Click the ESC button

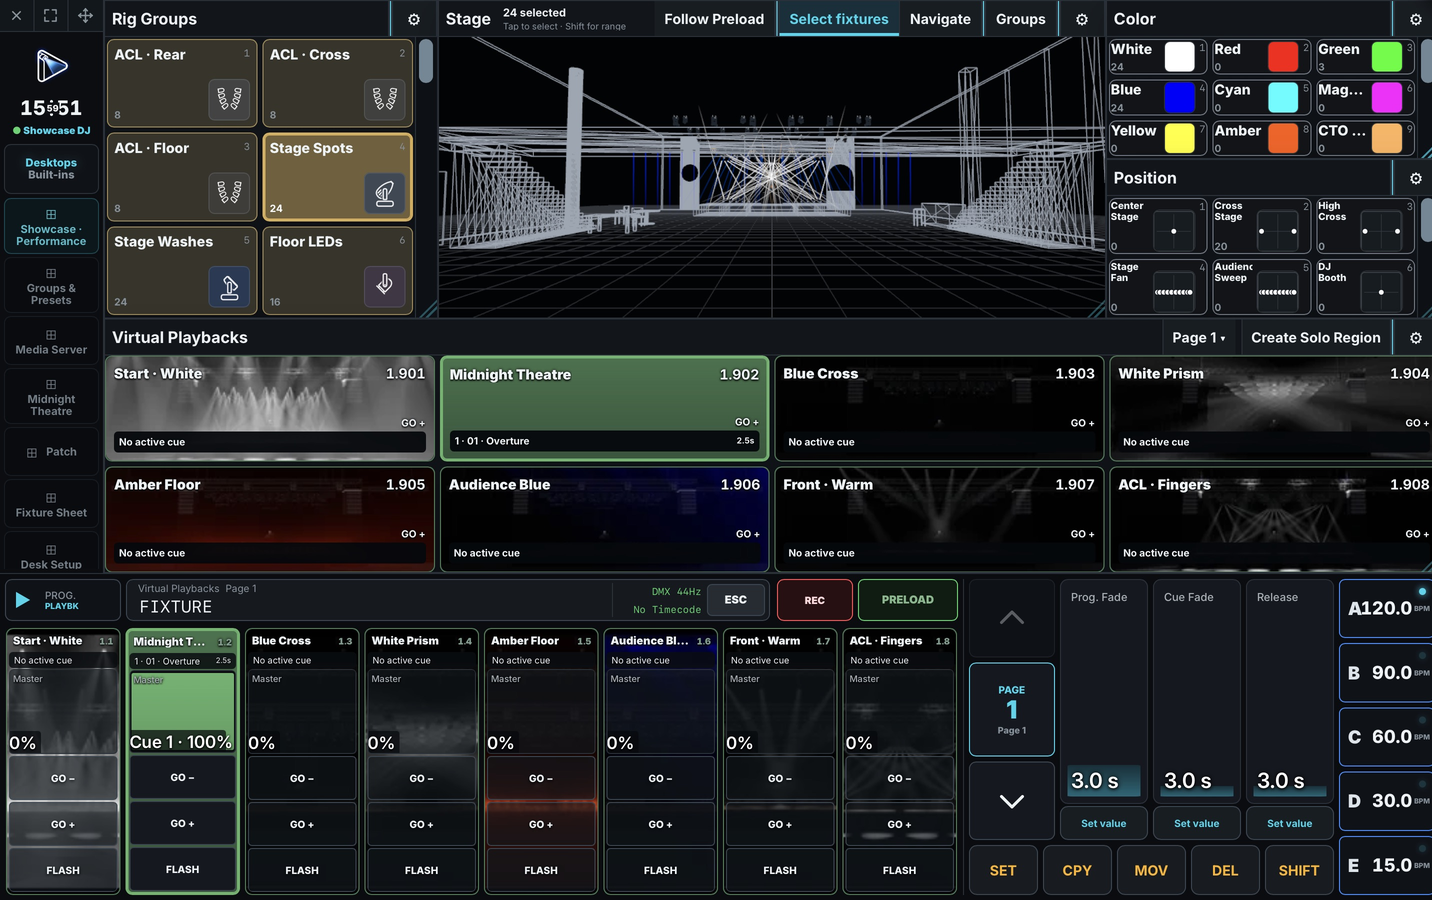[736, 600]
